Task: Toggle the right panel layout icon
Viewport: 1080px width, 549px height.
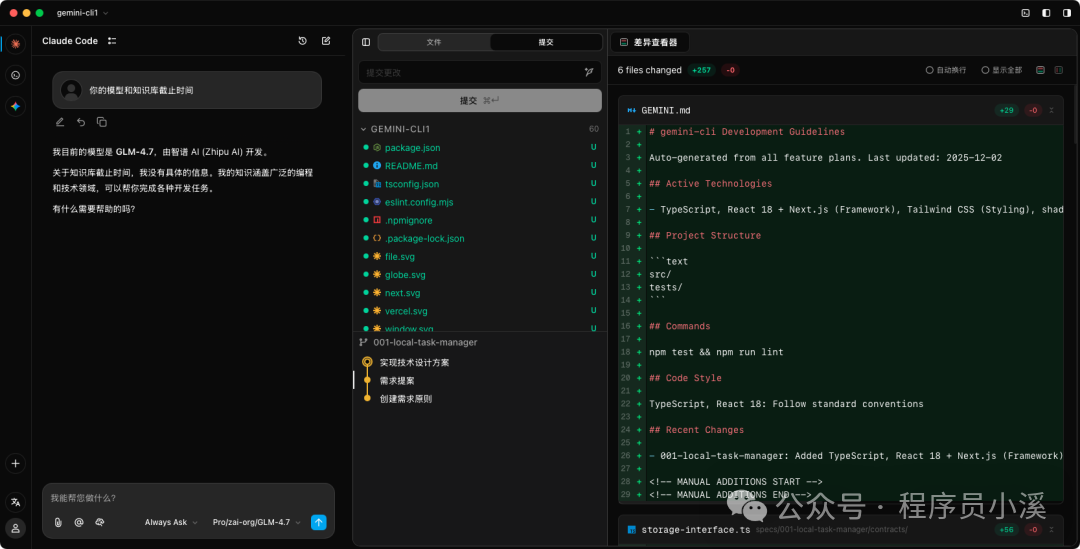Action: 1067,13
